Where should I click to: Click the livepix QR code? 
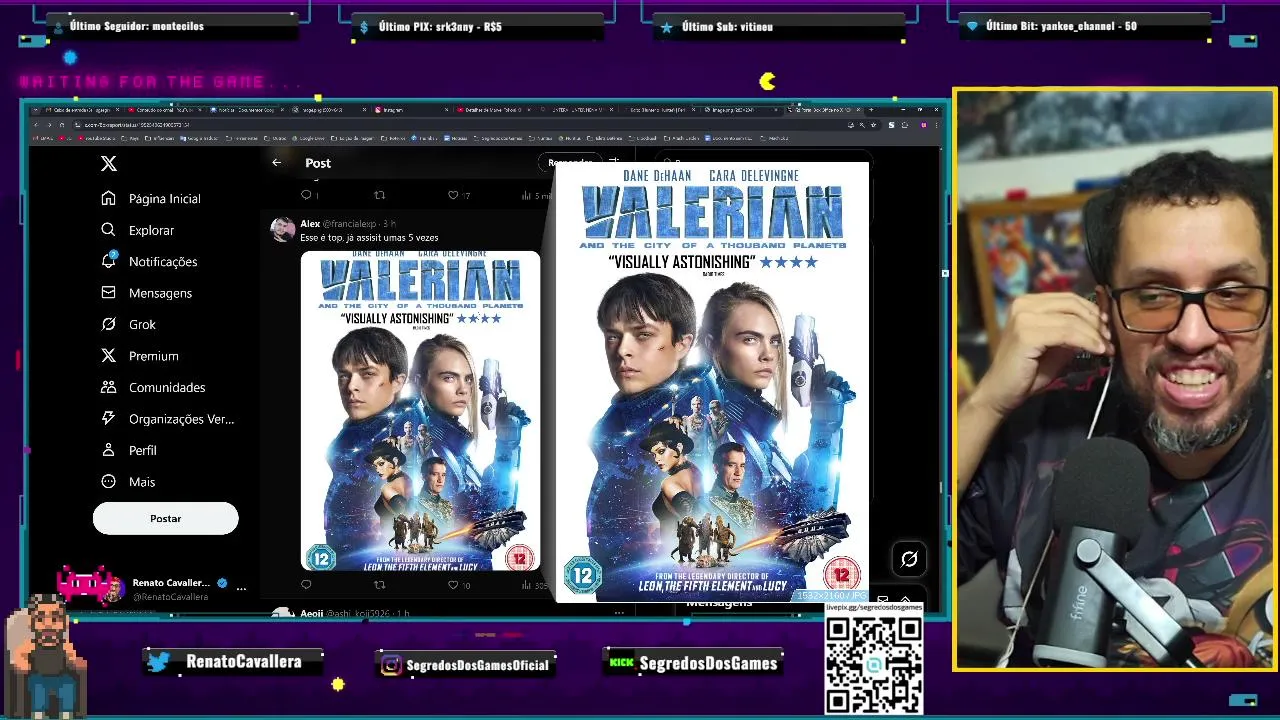click(874, 664)
